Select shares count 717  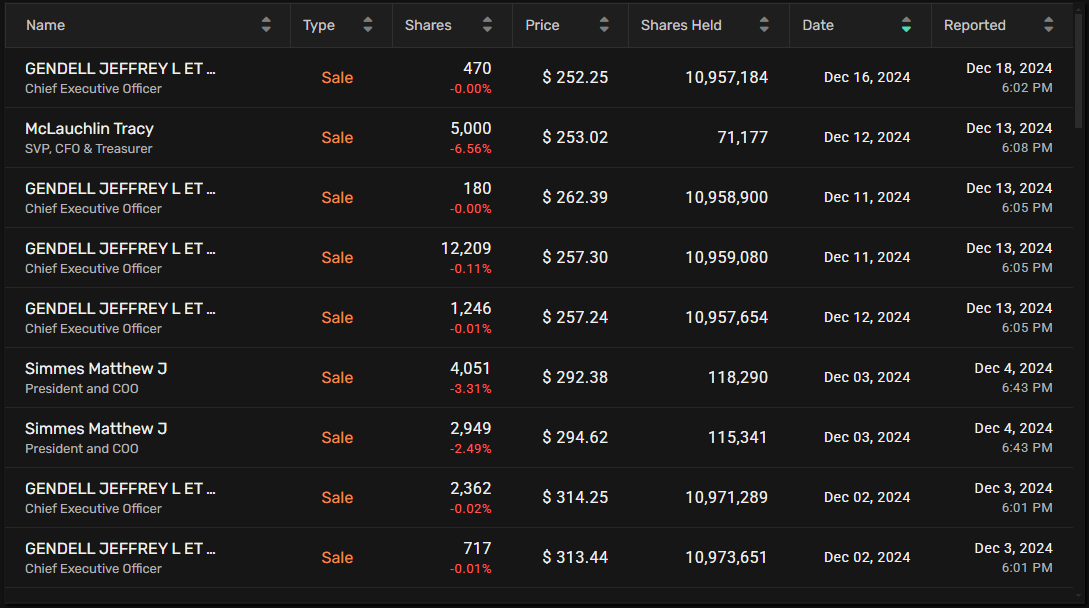pos(477,548)
